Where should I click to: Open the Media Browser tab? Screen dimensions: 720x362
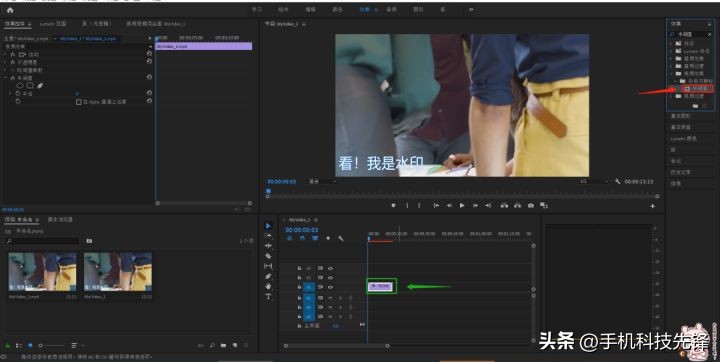[x=60, y=220]
